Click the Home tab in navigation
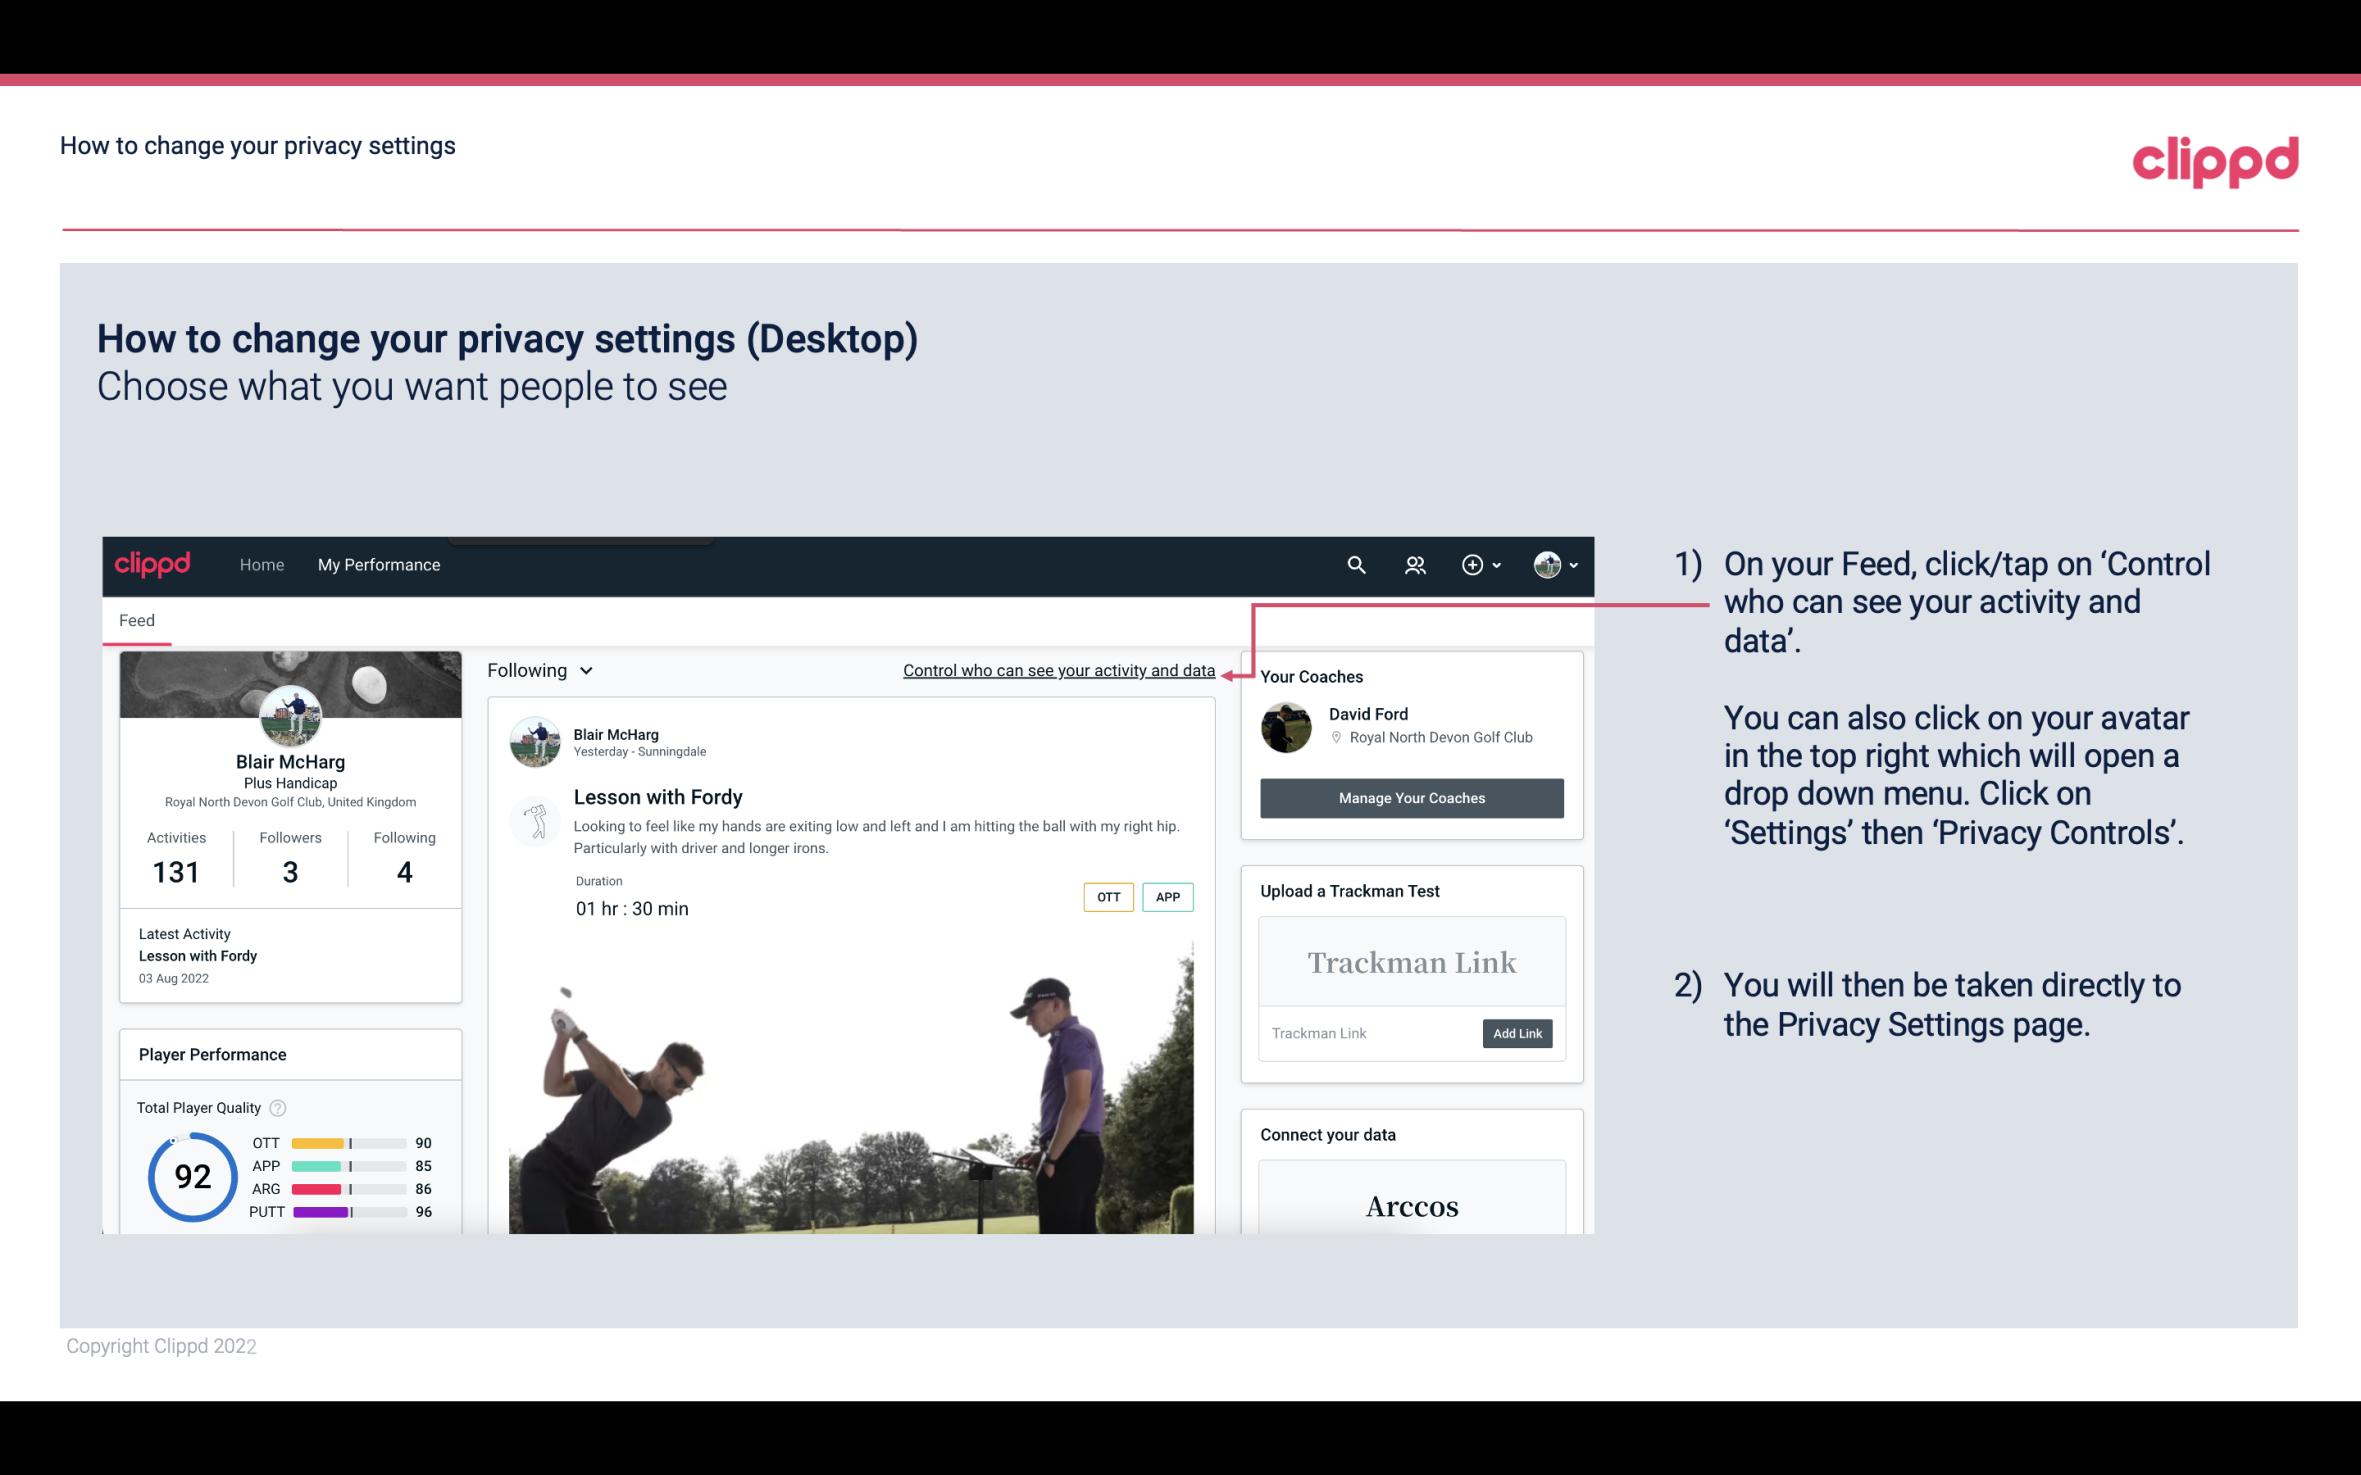The height and width of the screenshot is (1475, 2361). pyautogui.click(x=260, y=564)
